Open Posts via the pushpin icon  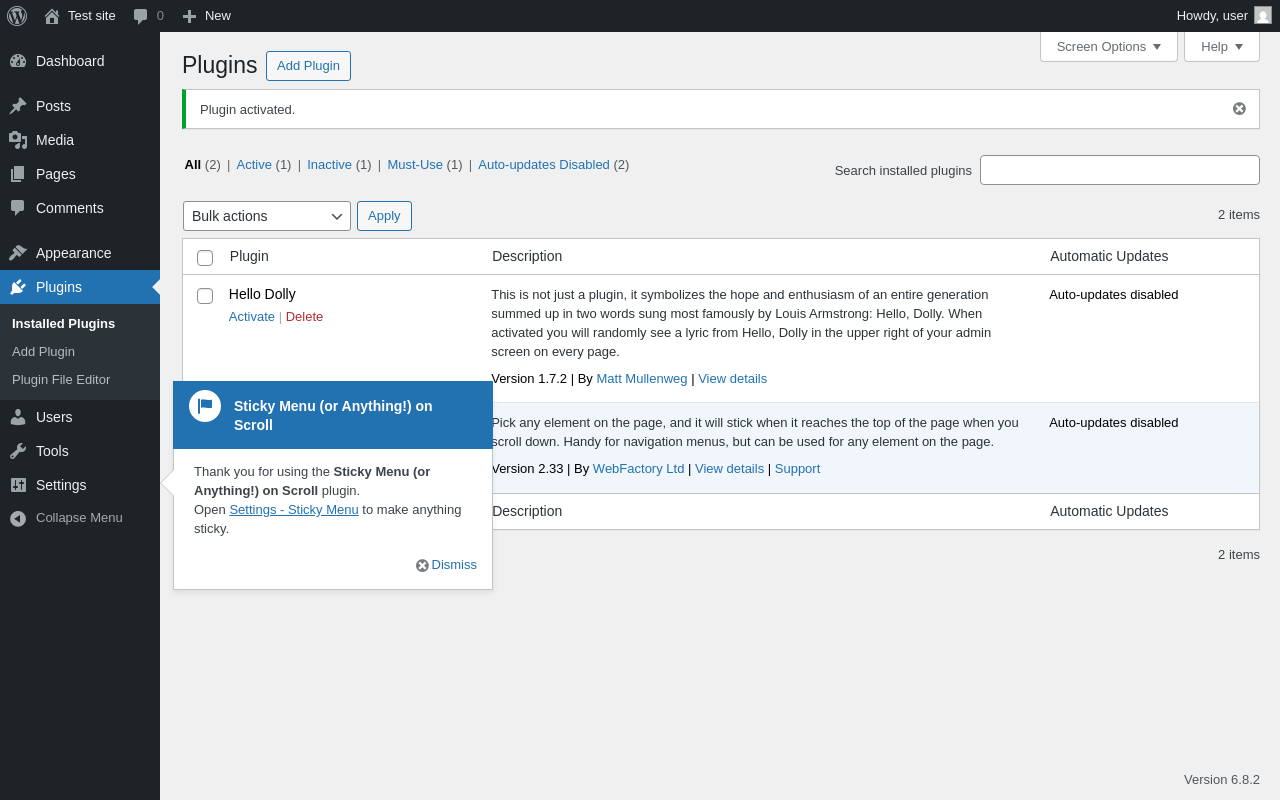[x=18, y=106]
